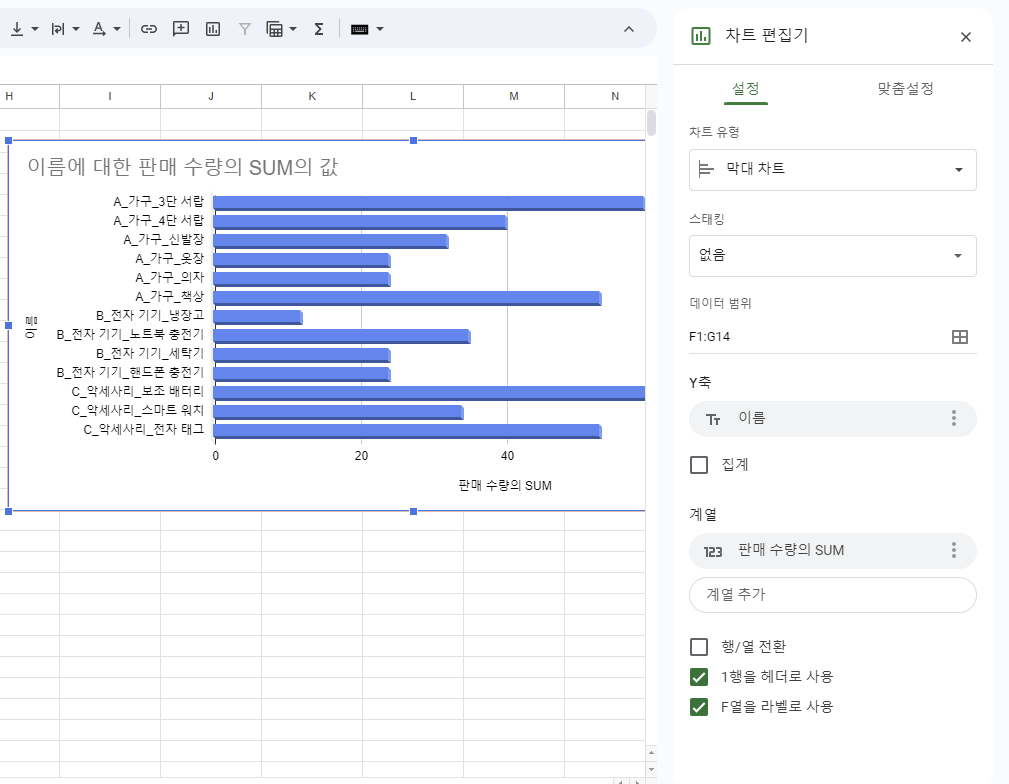Uncheck 1행을 헤더로 사용
Image resolution: width=1009 pixels, height=784 pixels.
pyautogui.click(x=699, y=677)
